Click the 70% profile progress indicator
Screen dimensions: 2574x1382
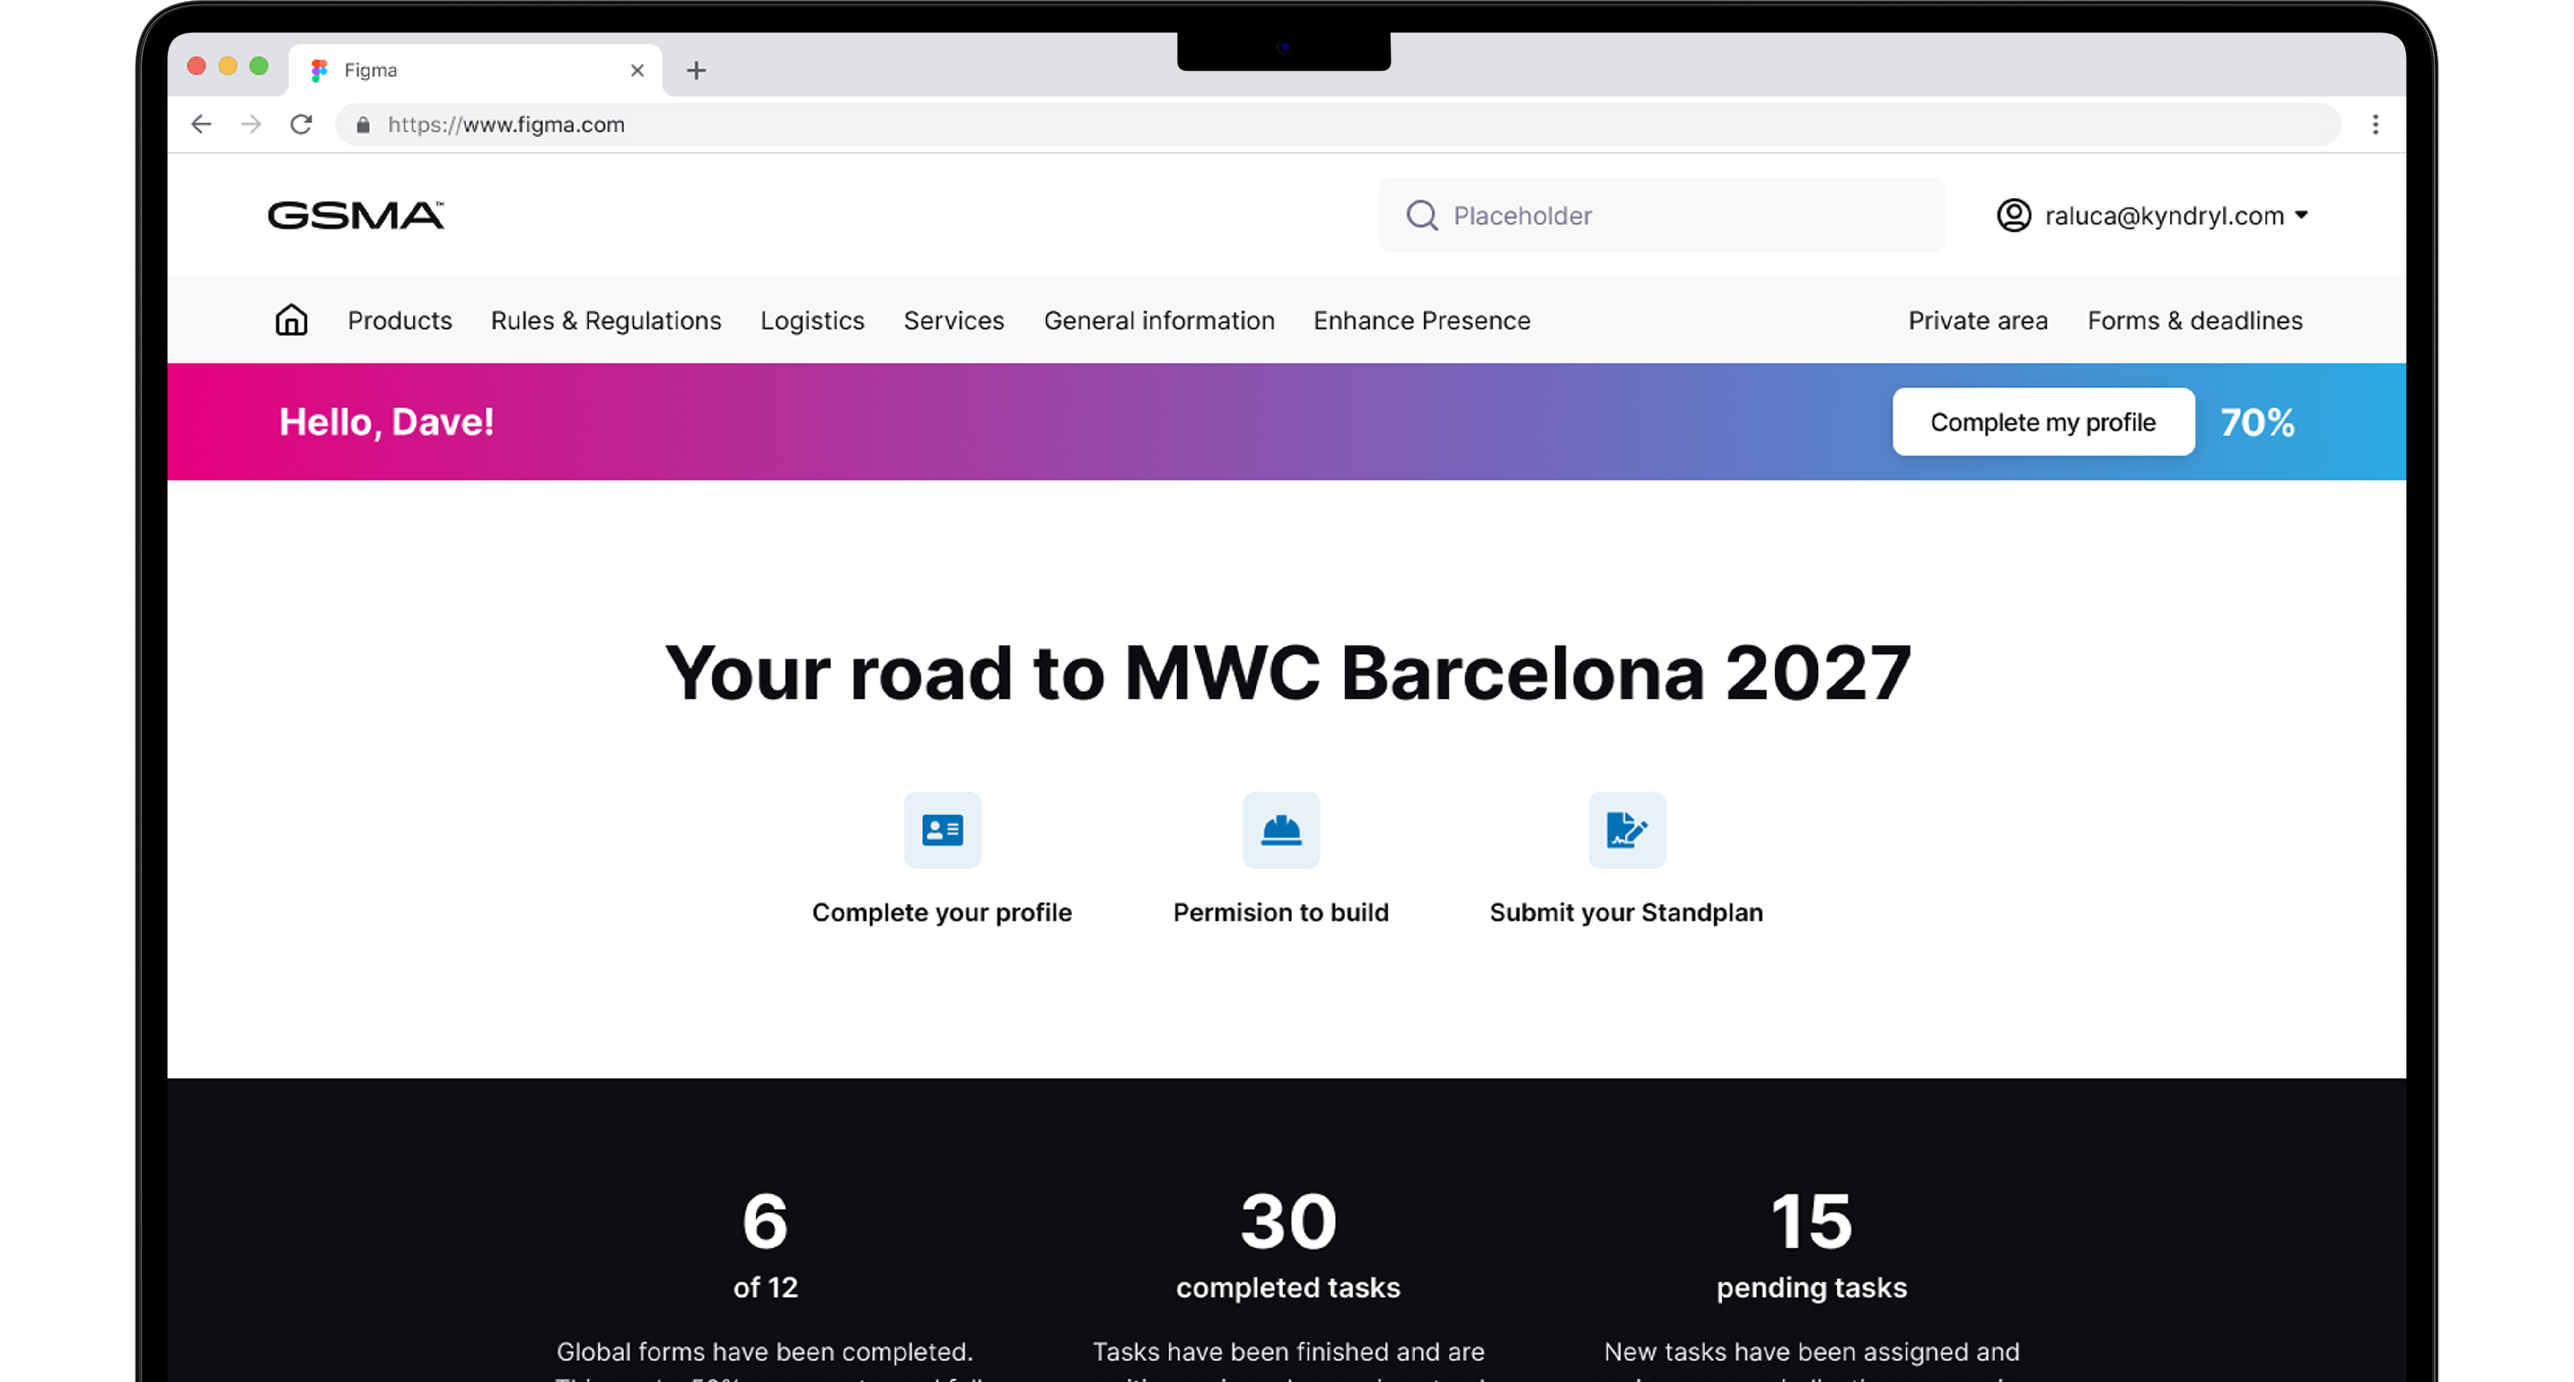point(2256,422)
